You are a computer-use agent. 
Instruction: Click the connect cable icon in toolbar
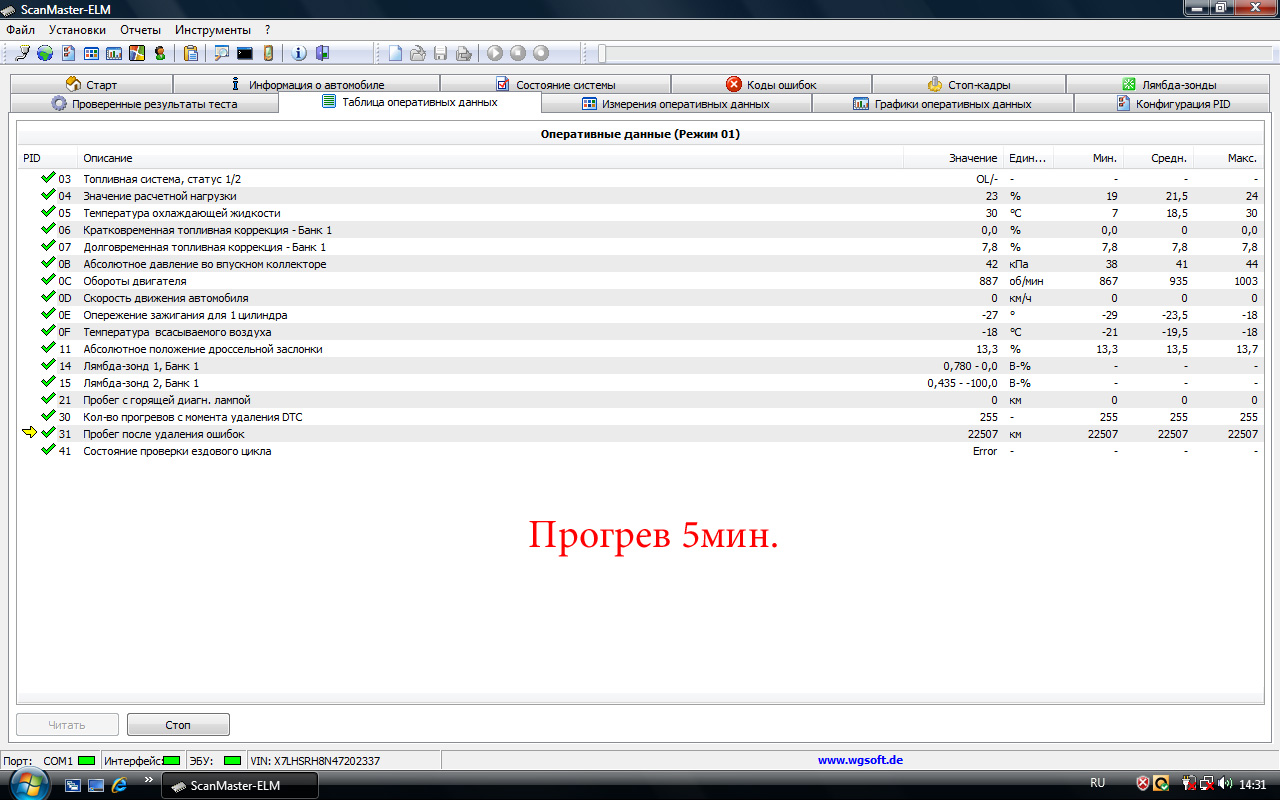point(23,53)
